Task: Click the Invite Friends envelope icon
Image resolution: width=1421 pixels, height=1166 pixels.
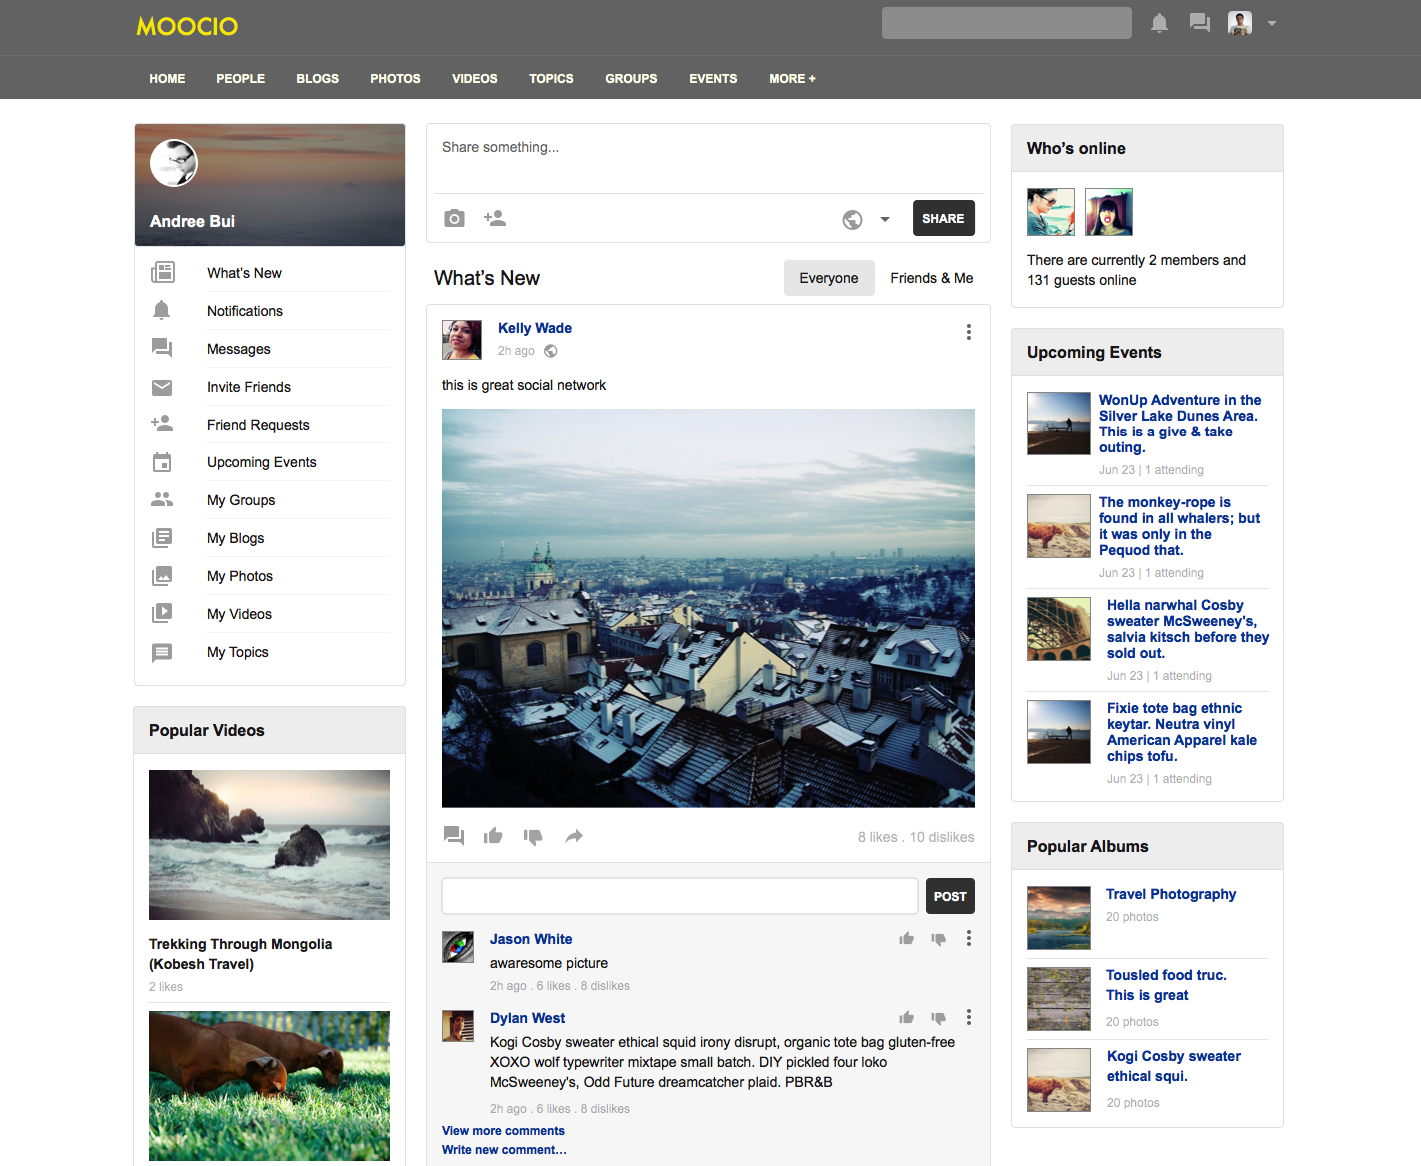Action: click(x=162, y=387)
